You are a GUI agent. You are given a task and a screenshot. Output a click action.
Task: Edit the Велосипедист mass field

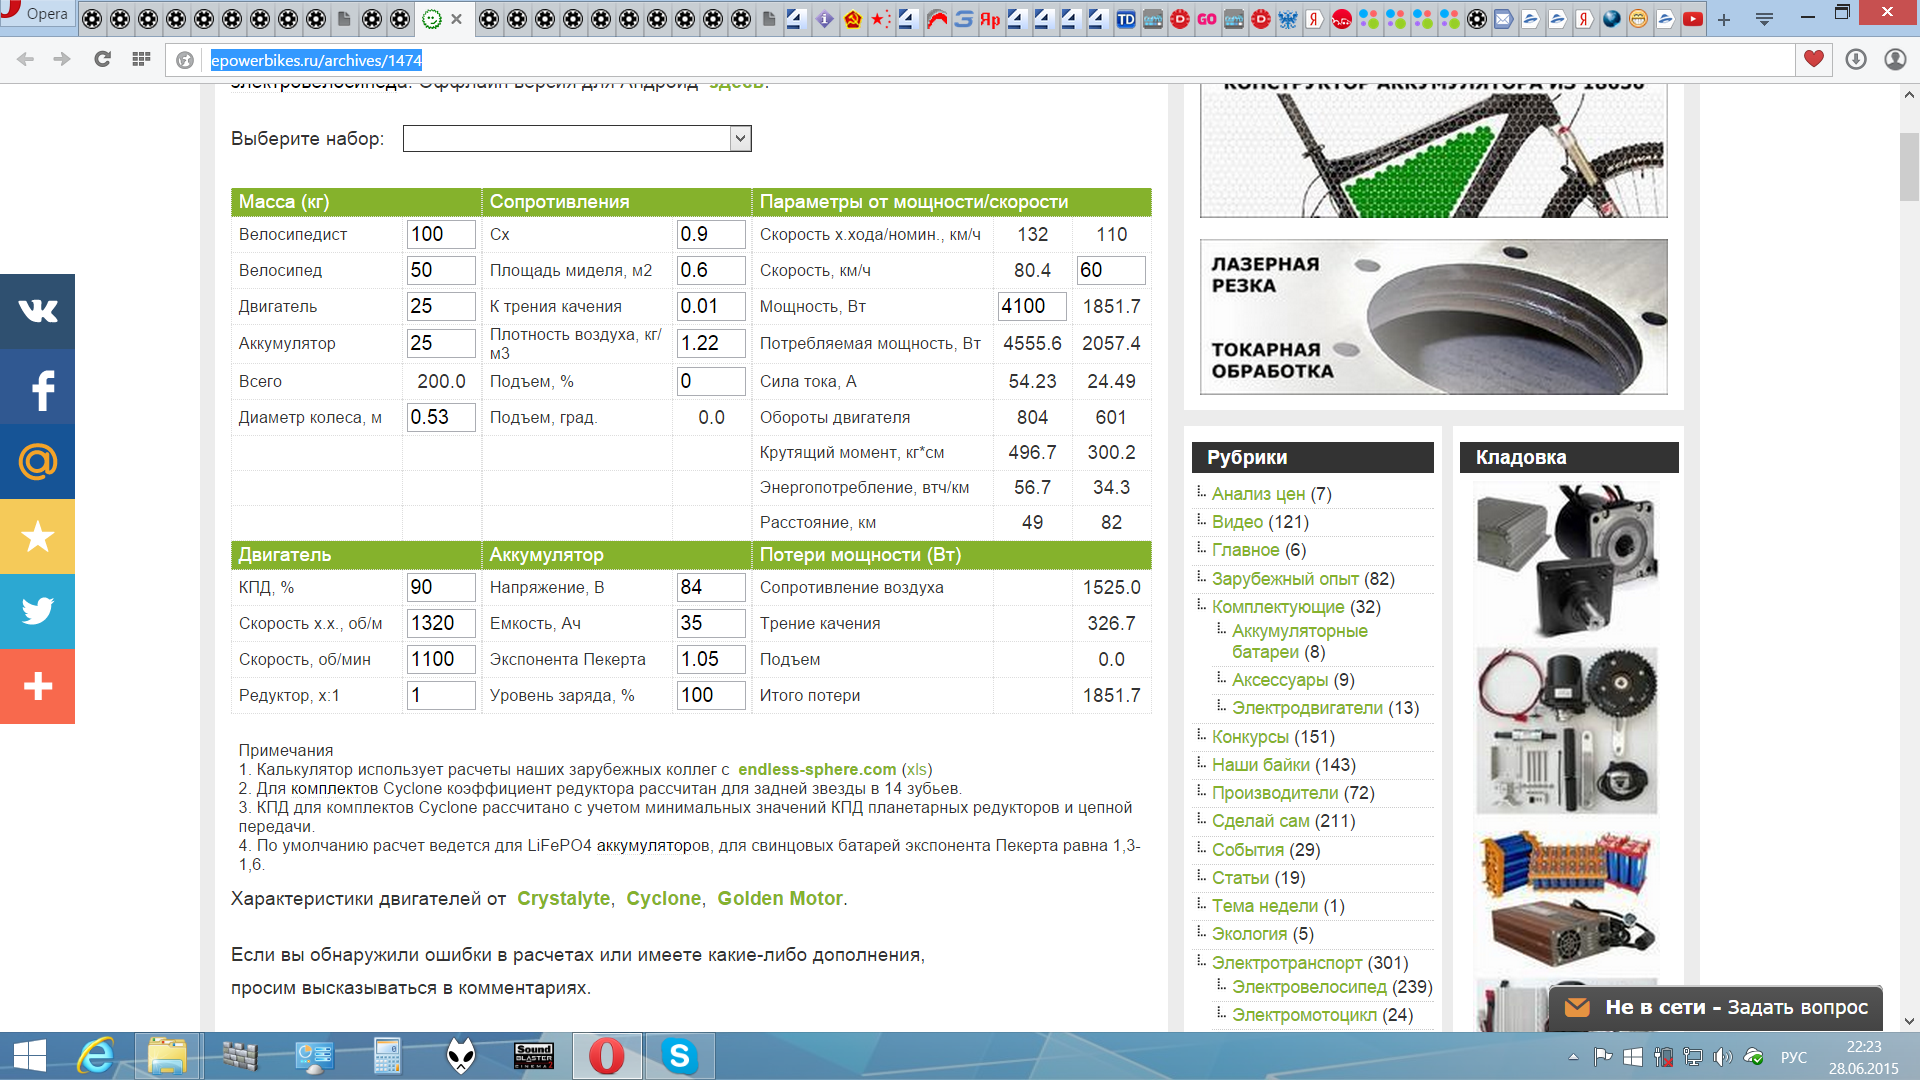pyautogui.click(x=441, y=234)
